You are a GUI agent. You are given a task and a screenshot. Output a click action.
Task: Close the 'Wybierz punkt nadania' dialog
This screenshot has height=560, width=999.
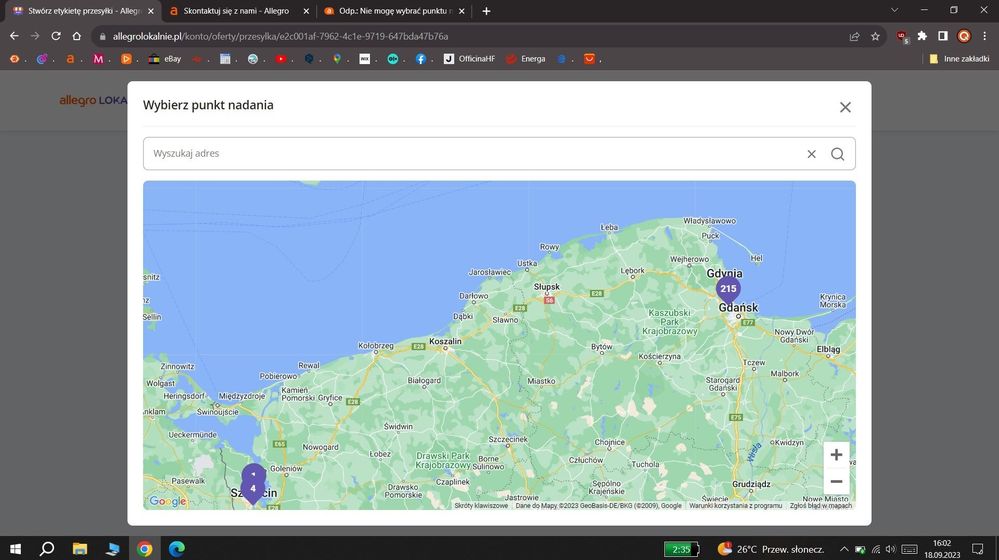point(845,107)
